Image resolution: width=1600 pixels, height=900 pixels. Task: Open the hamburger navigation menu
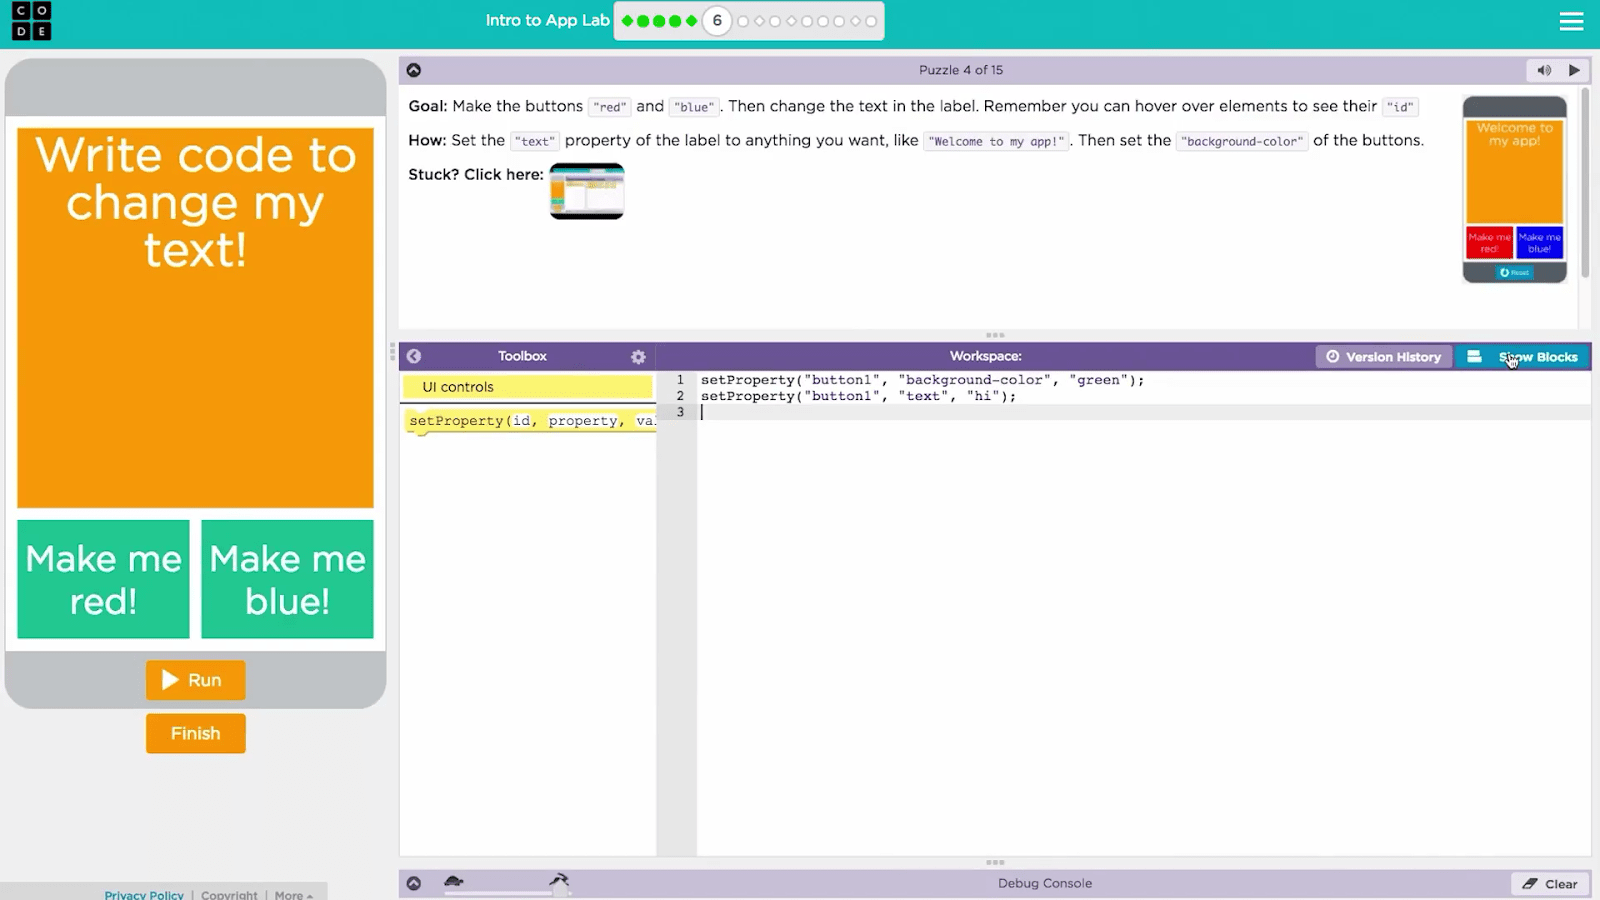[x=1571, y=21]
